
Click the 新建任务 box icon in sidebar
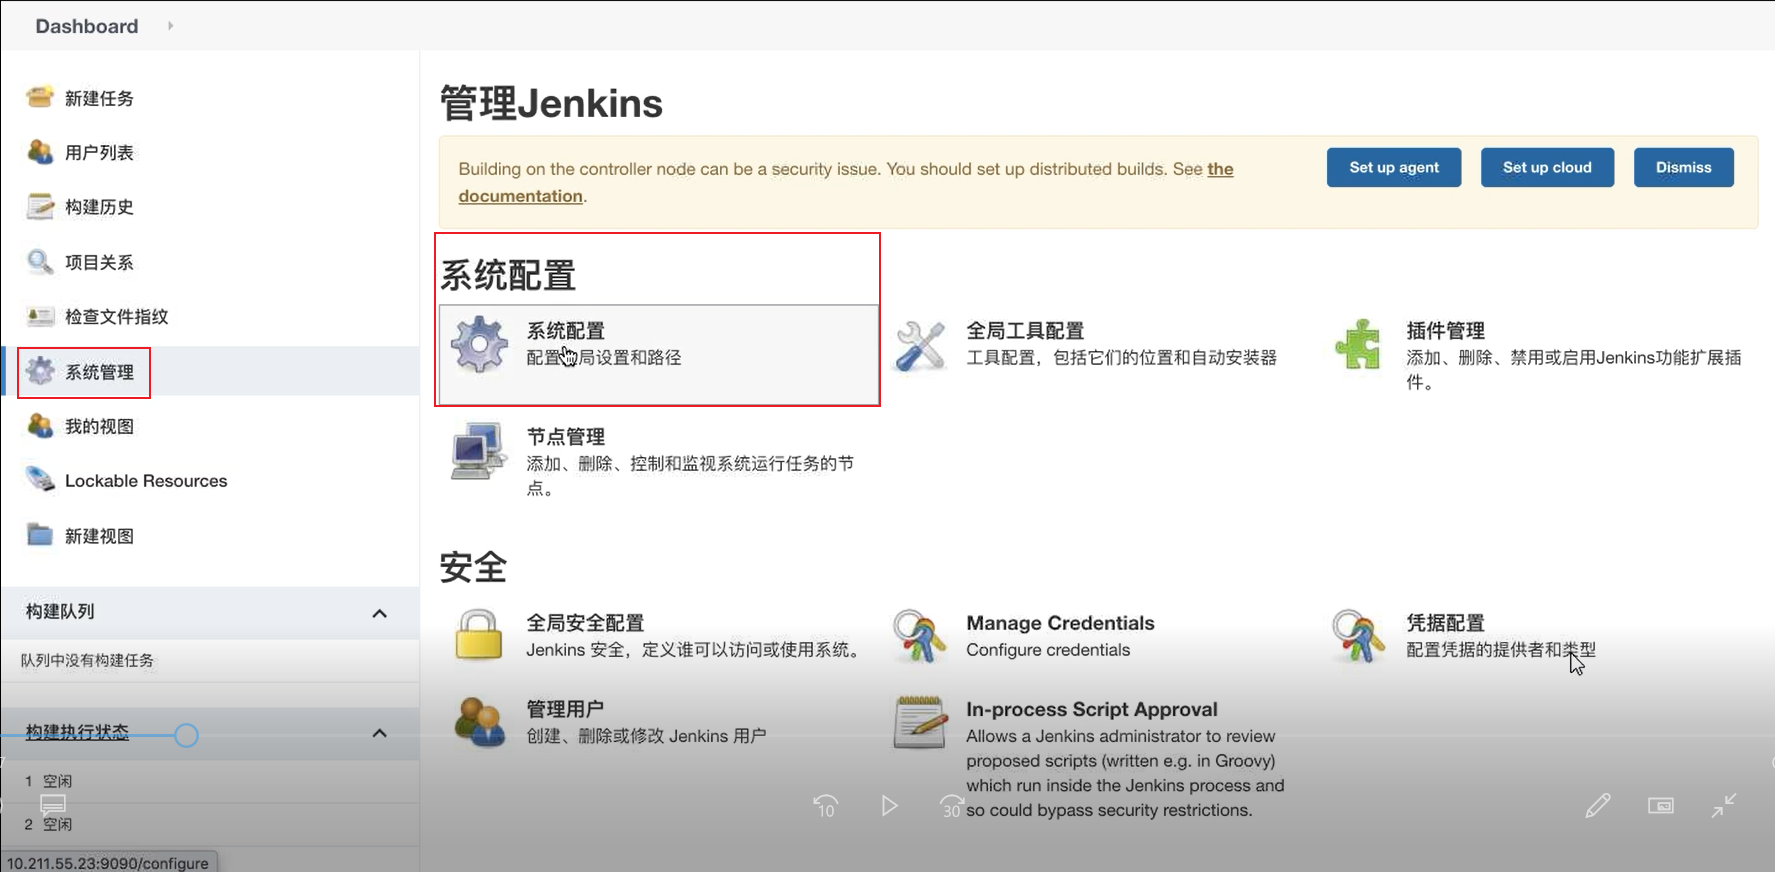pyautogui.click(x=40, y=97)
